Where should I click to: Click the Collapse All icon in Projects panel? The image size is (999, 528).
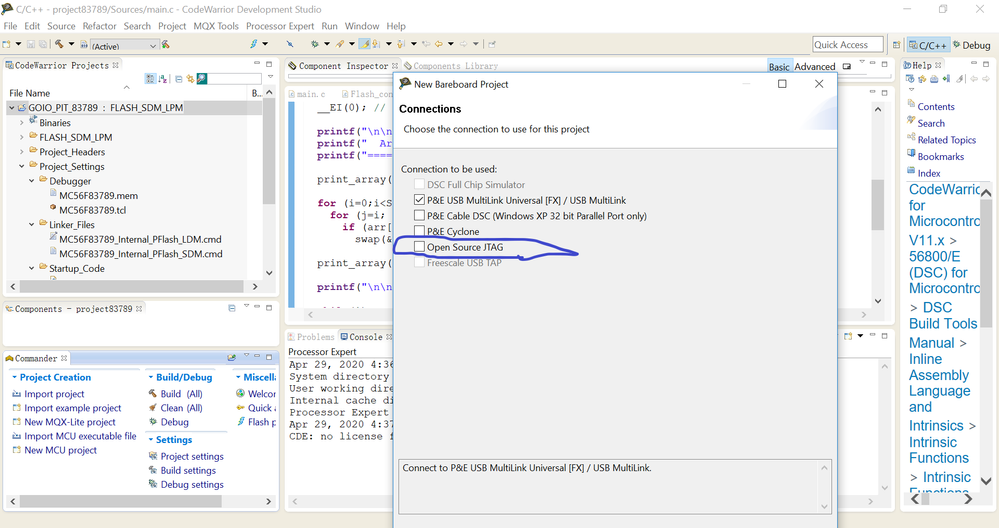(x=179, y=79)
